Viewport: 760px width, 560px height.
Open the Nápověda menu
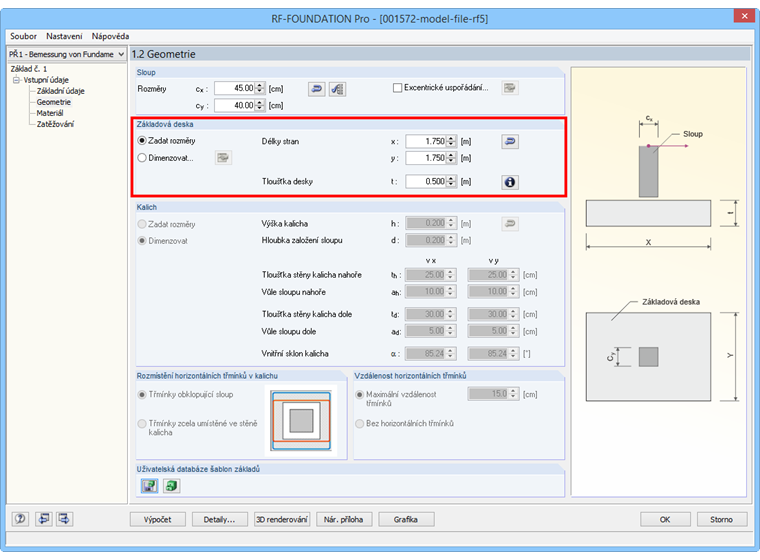click(x=110, y=36)
